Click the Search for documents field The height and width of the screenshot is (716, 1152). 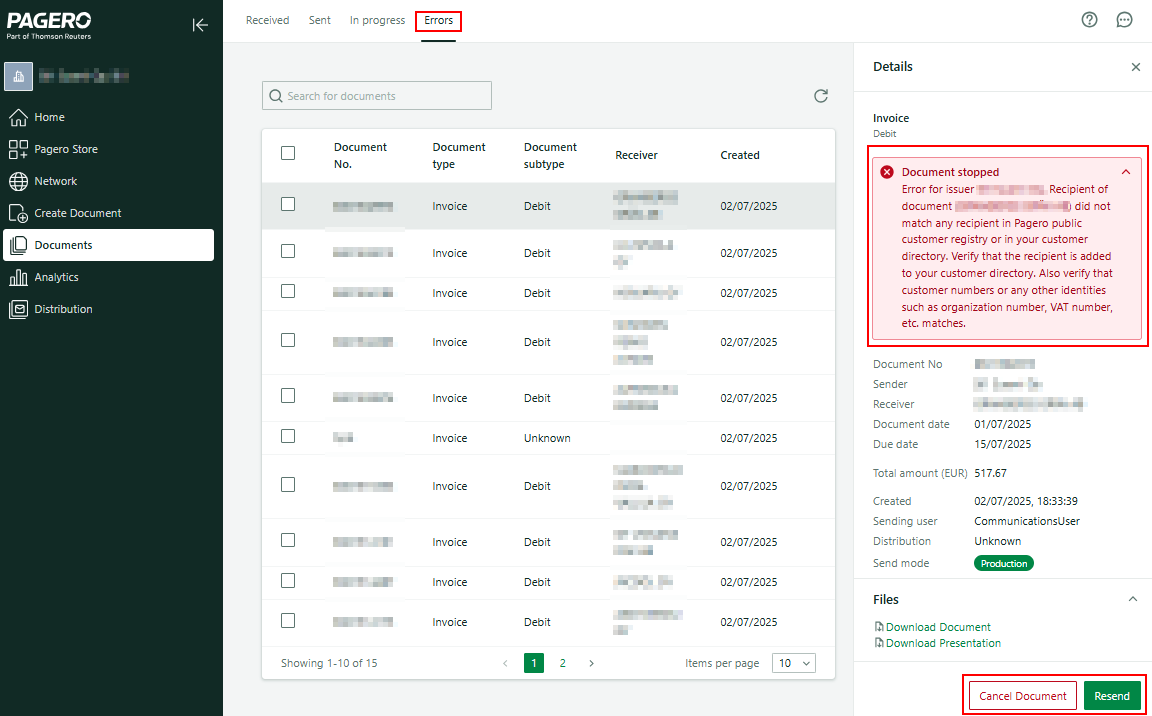point(377,96)
